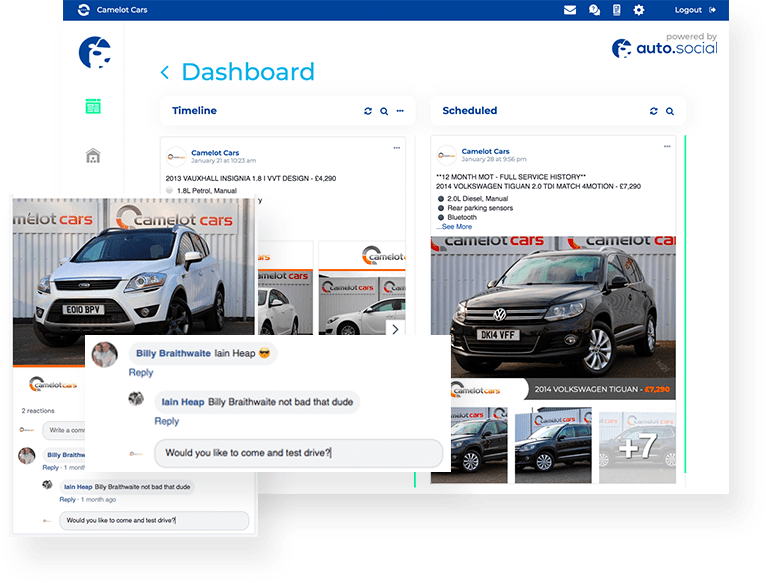Viewport: 766px width, 583px height.
Task: Click Reply under Iain Heap lower comment
Action: [x=67, y=499]
